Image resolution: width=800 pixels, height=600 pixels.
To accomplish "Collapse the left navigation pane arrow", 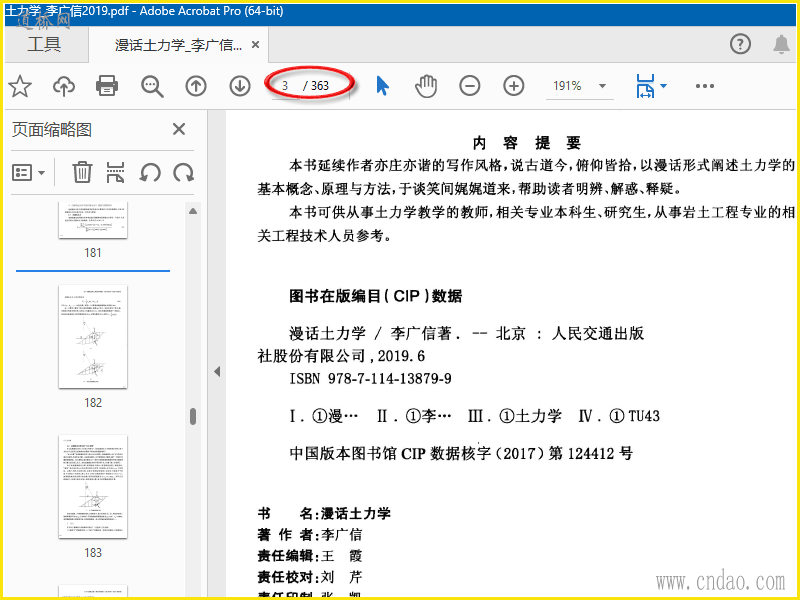I will click(x=217, y=371).
